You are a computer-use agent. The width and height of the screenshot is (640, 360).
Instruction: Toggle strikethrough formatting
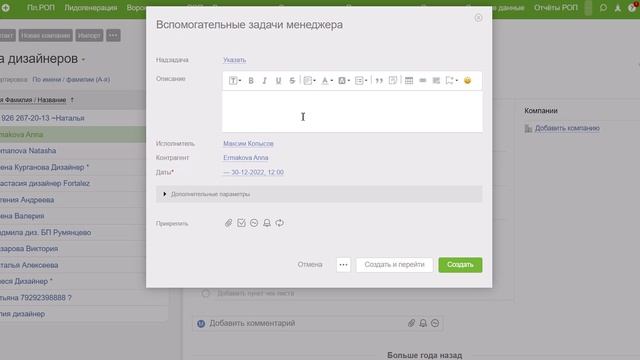(292, 80)
